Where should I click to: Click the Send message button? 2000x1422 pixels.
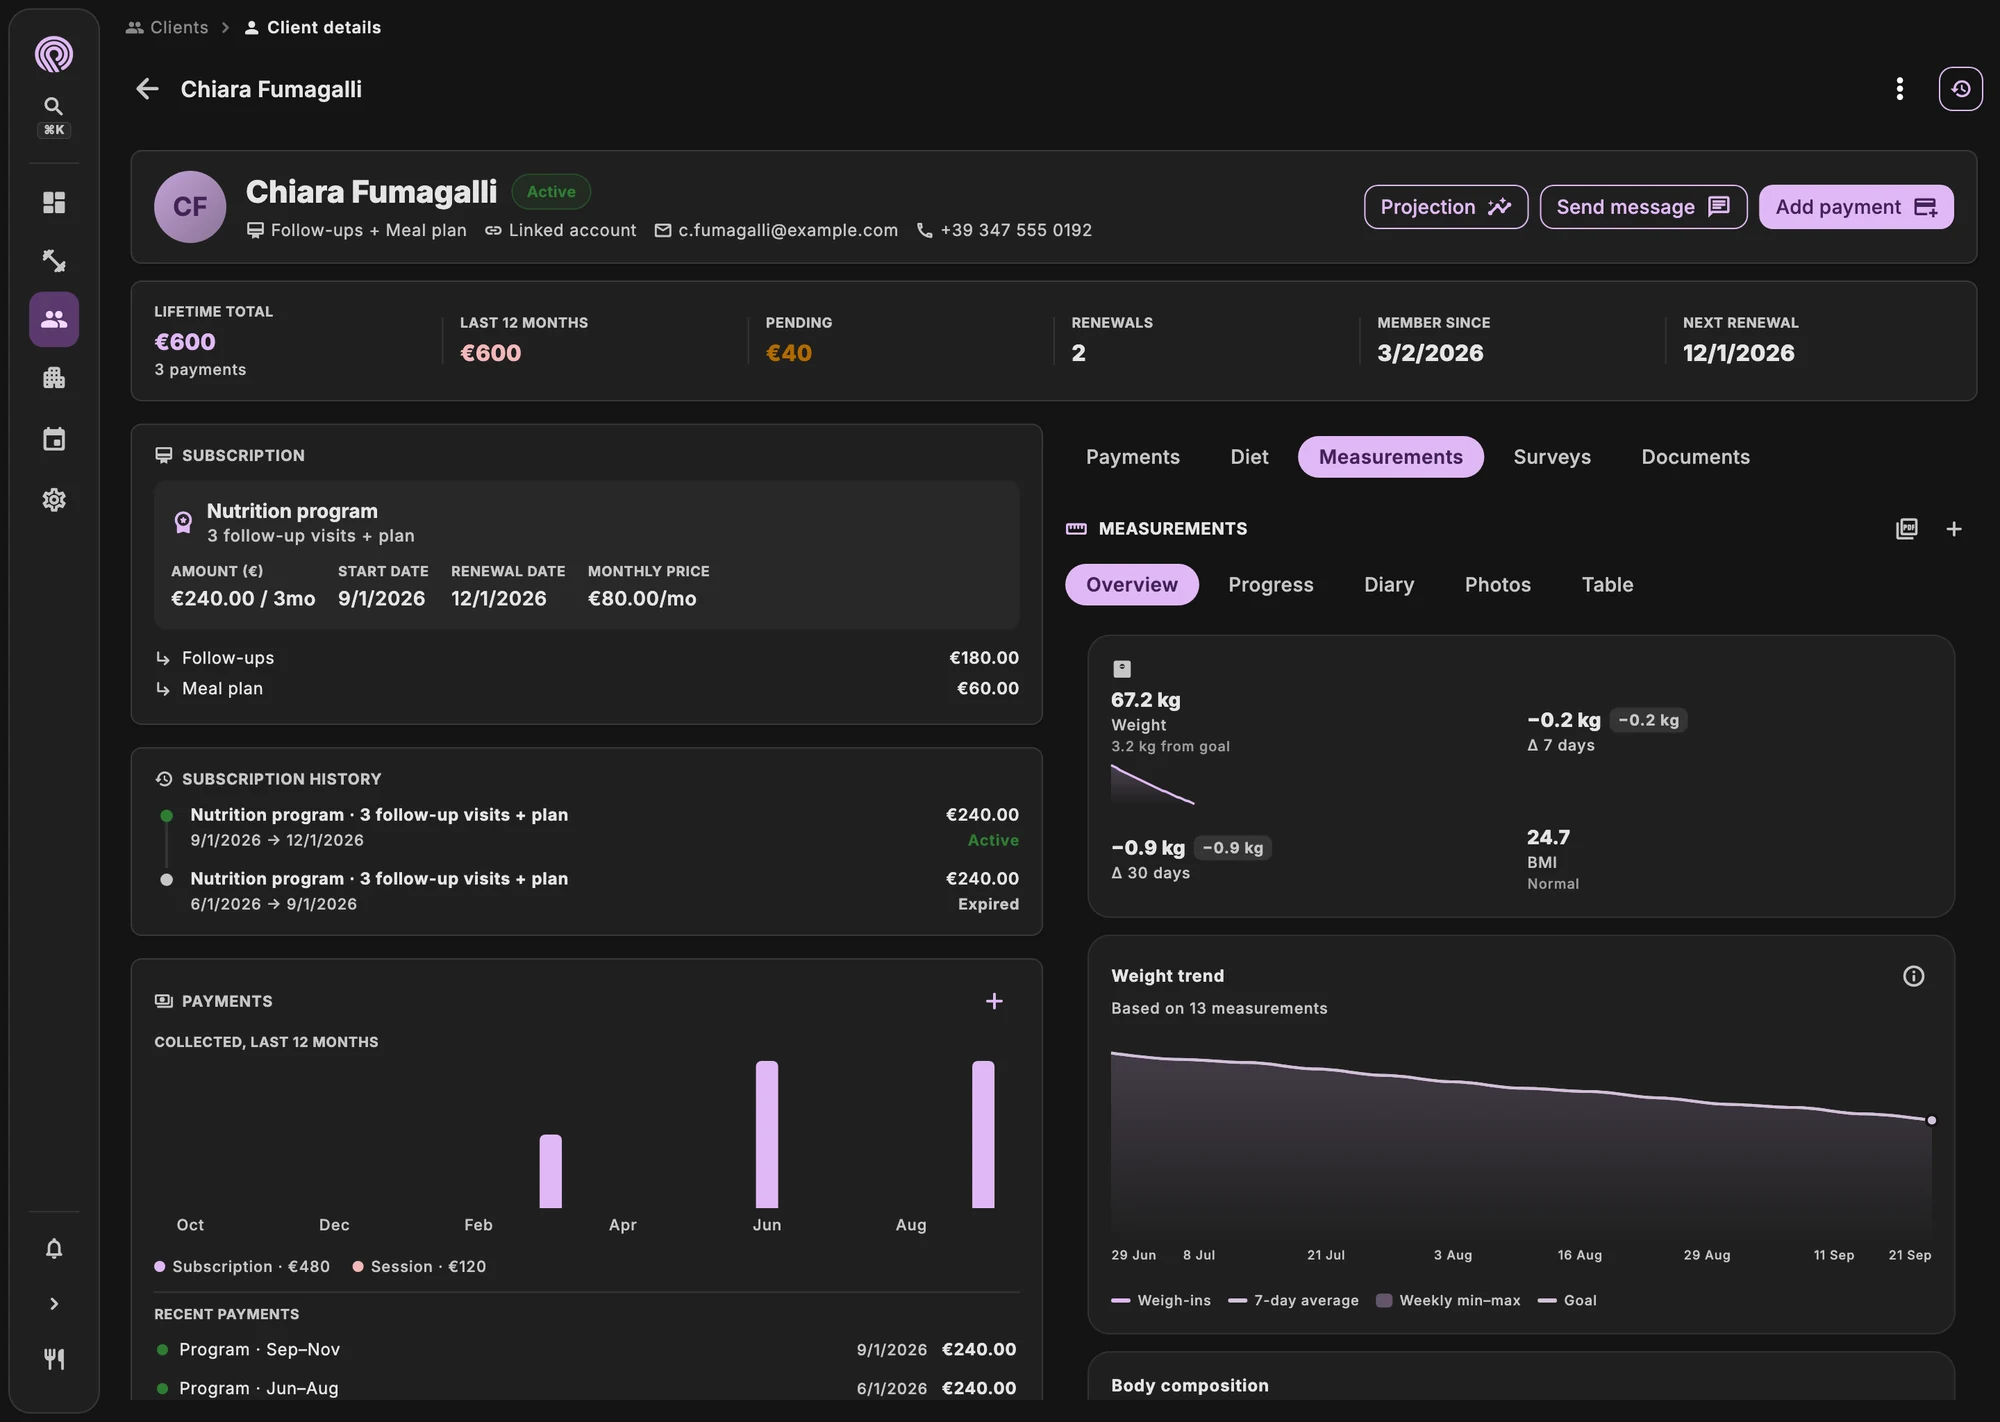click(x=1643, y=207)
